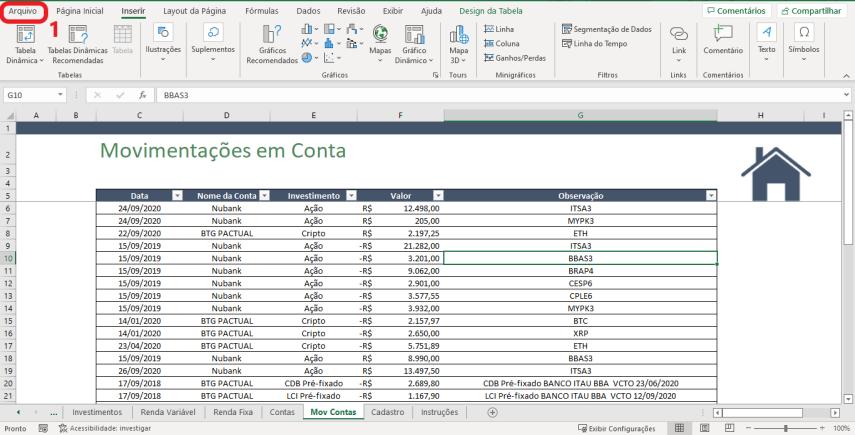Screen dimensions: 855x435
Task: Switch to Design da Tabela tab
Action: coord(491,11)
